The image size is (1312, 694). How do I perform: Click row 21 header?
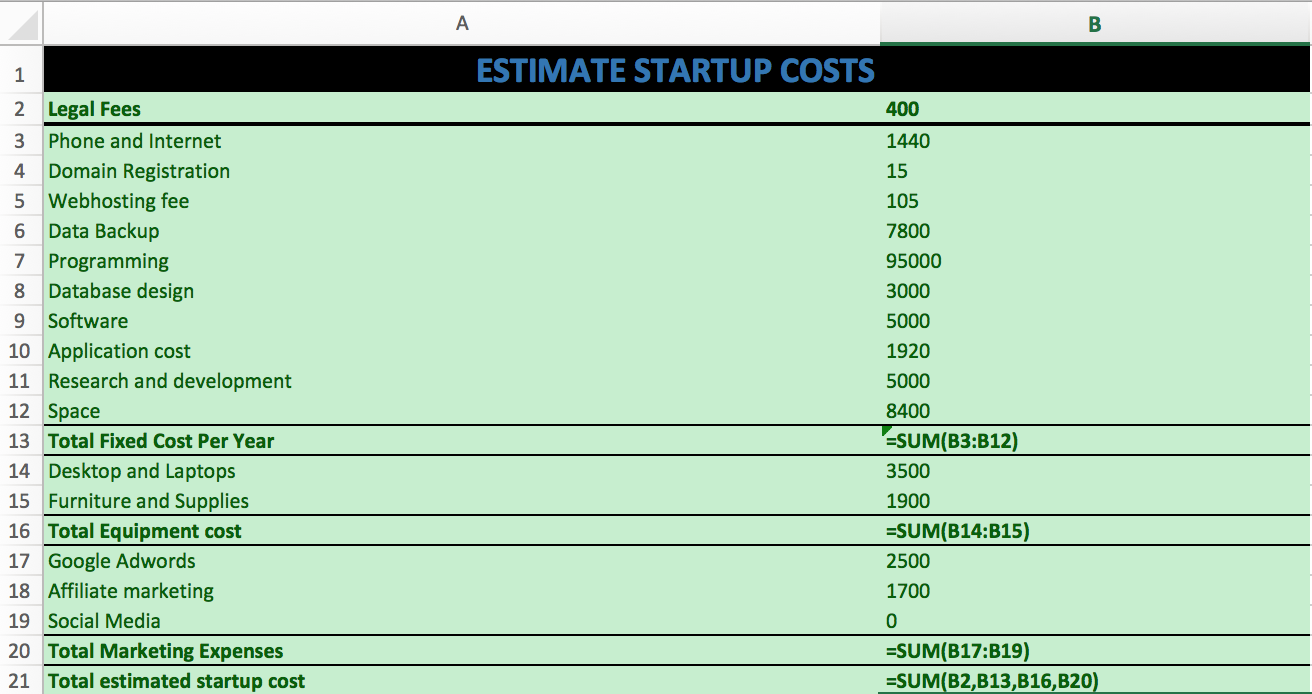20,681
